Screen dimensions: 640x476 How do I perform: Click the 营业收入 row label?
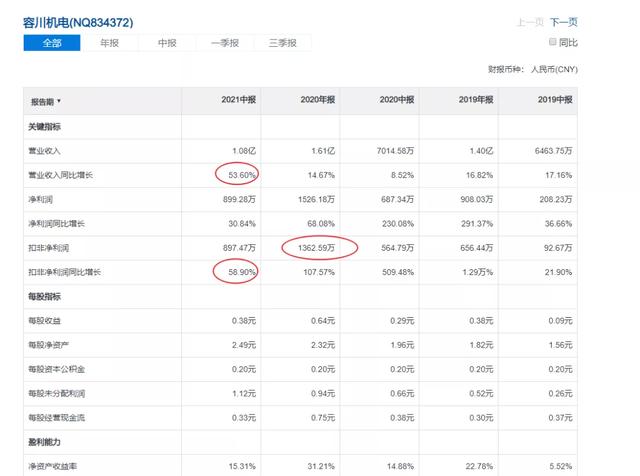(x=44, y=151)
